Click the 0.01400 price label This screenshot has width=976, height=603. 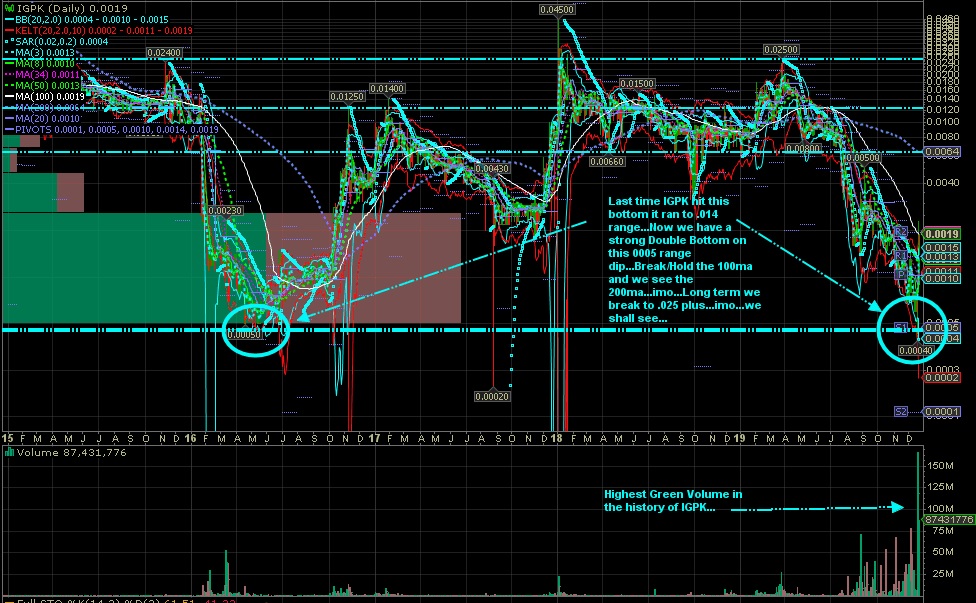[x=387, y=88]
